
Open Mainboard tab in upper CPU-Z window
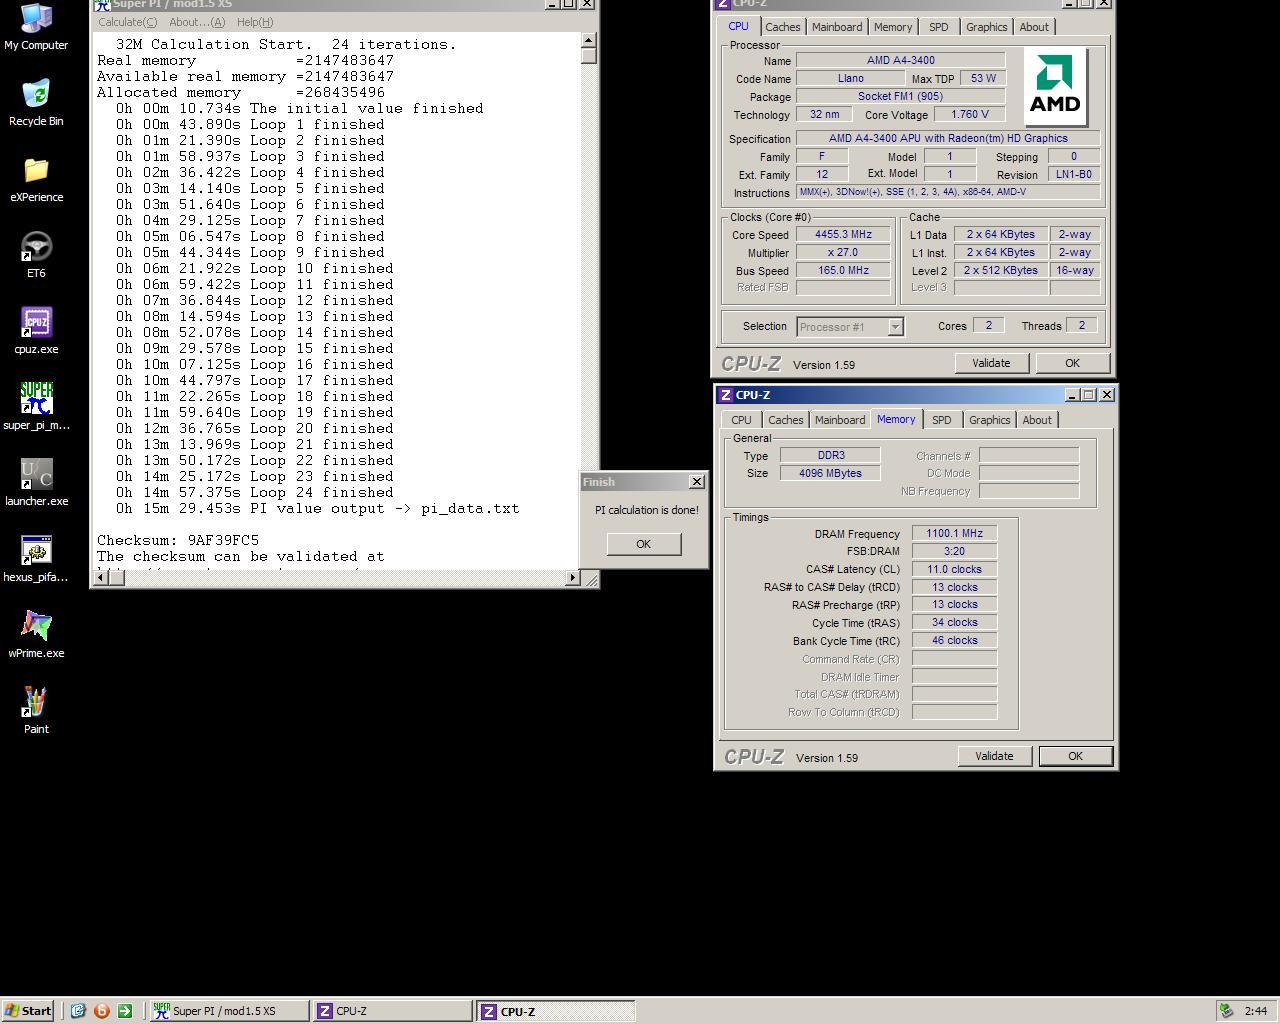tap(837, 27)
